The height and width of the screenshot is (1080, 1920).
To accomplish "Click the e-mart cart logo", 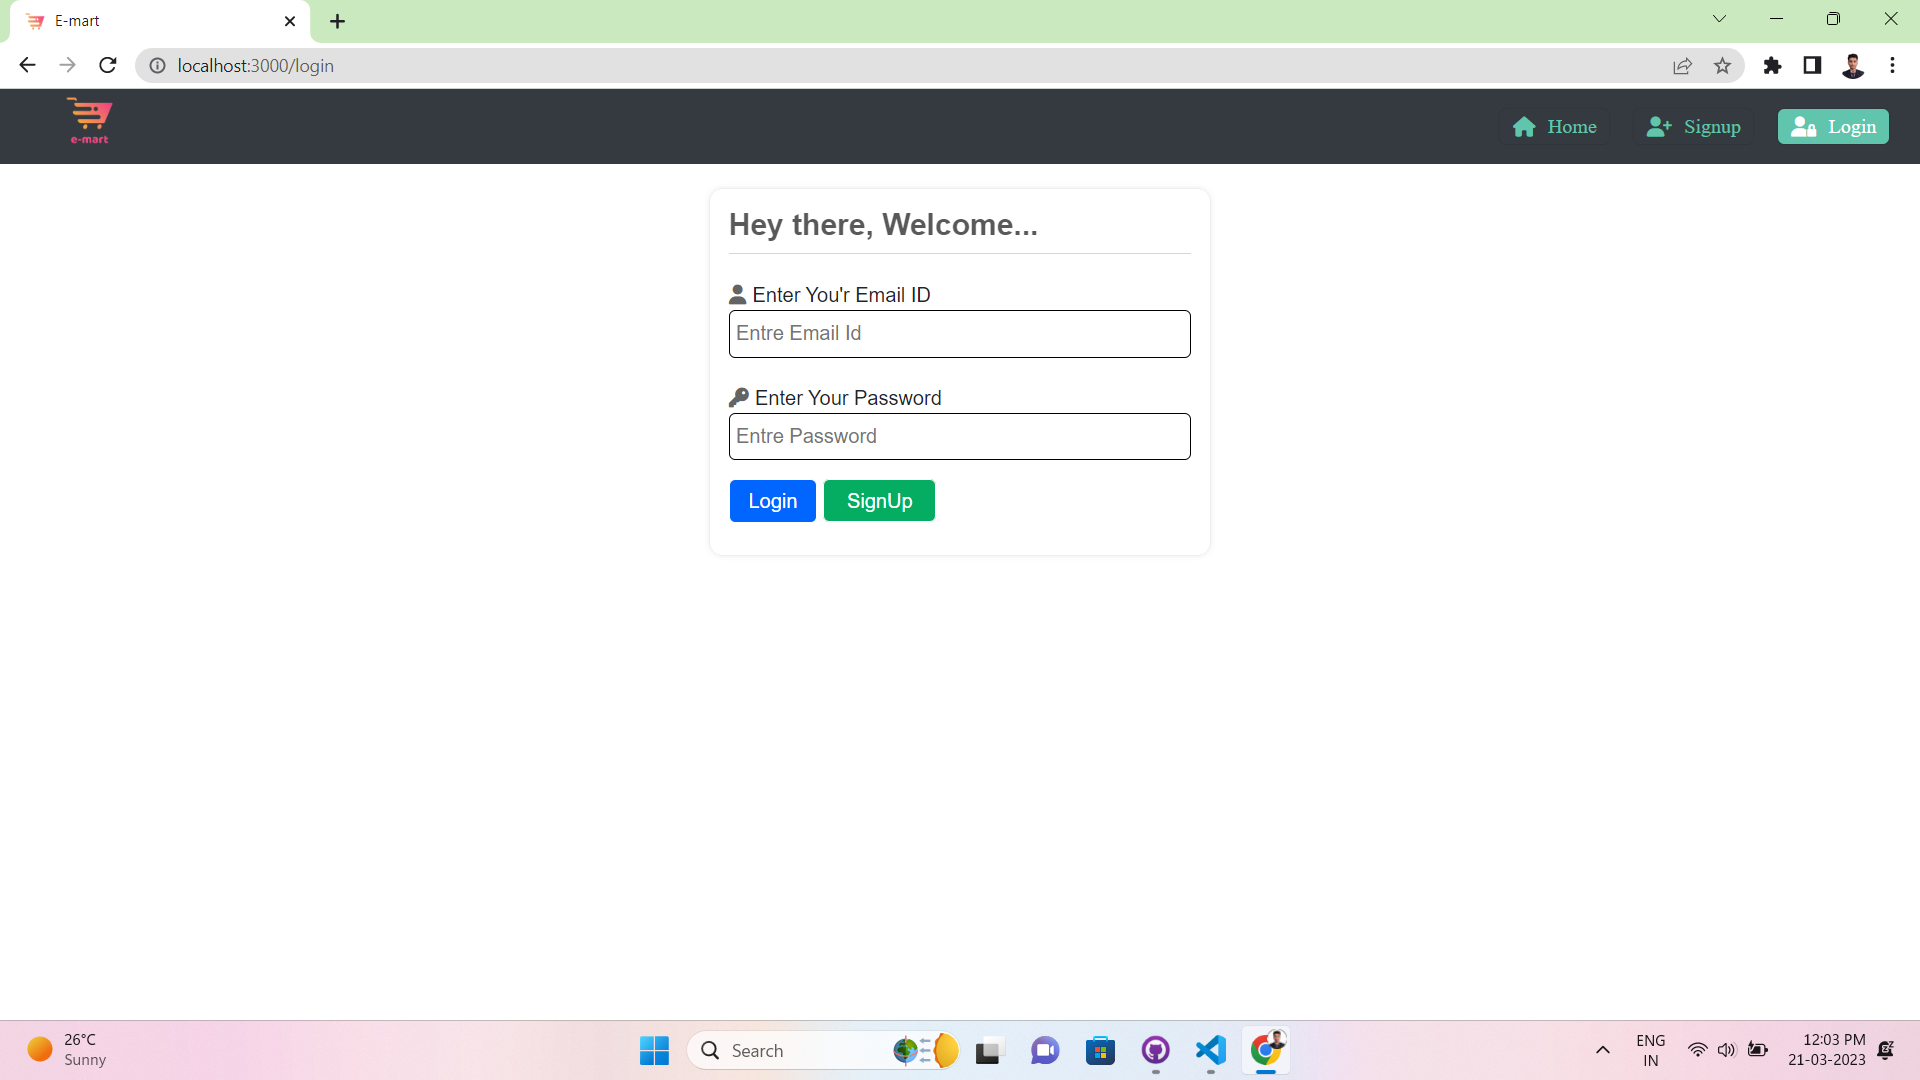I will 89,121.
